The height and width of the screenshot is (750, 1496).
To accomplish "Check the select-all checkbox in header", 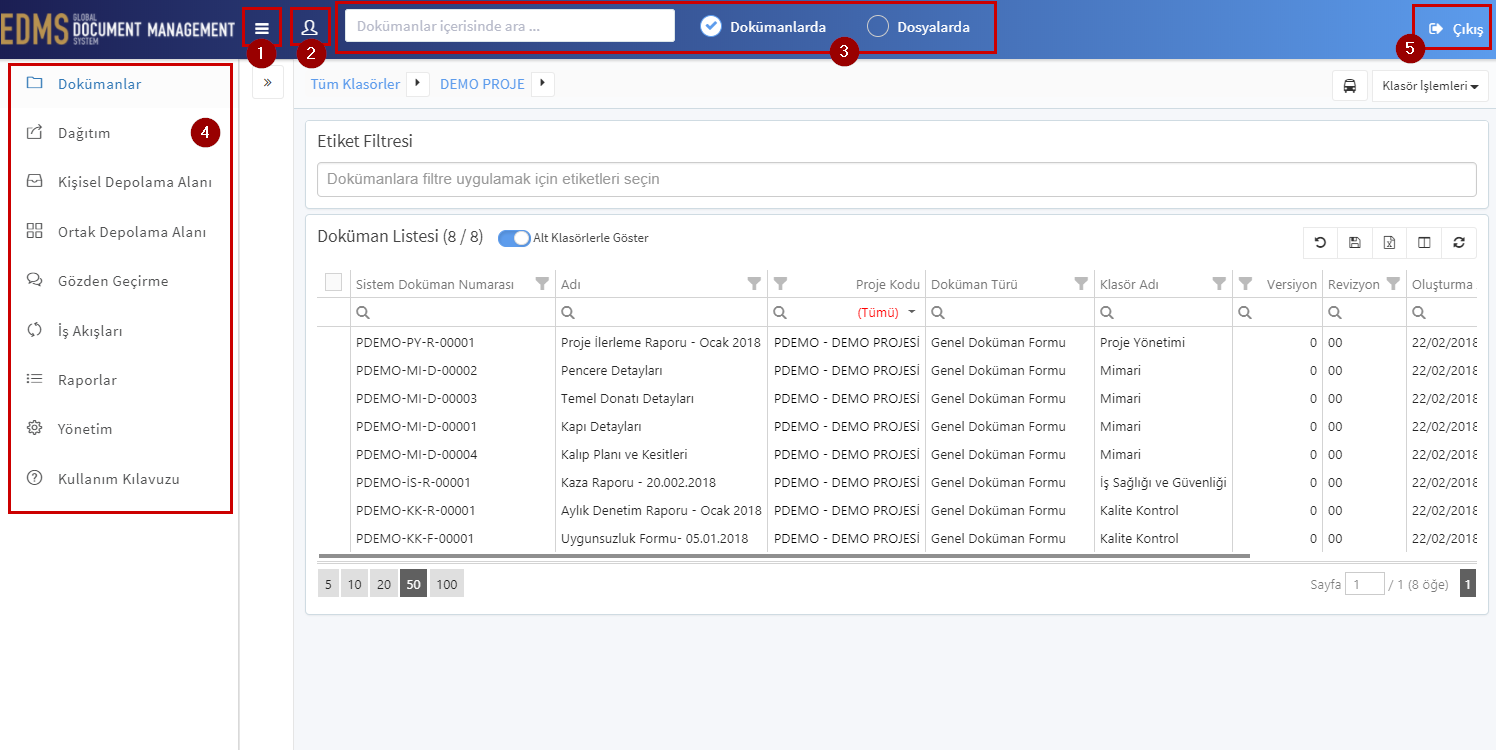I will (x=334, y=283).
